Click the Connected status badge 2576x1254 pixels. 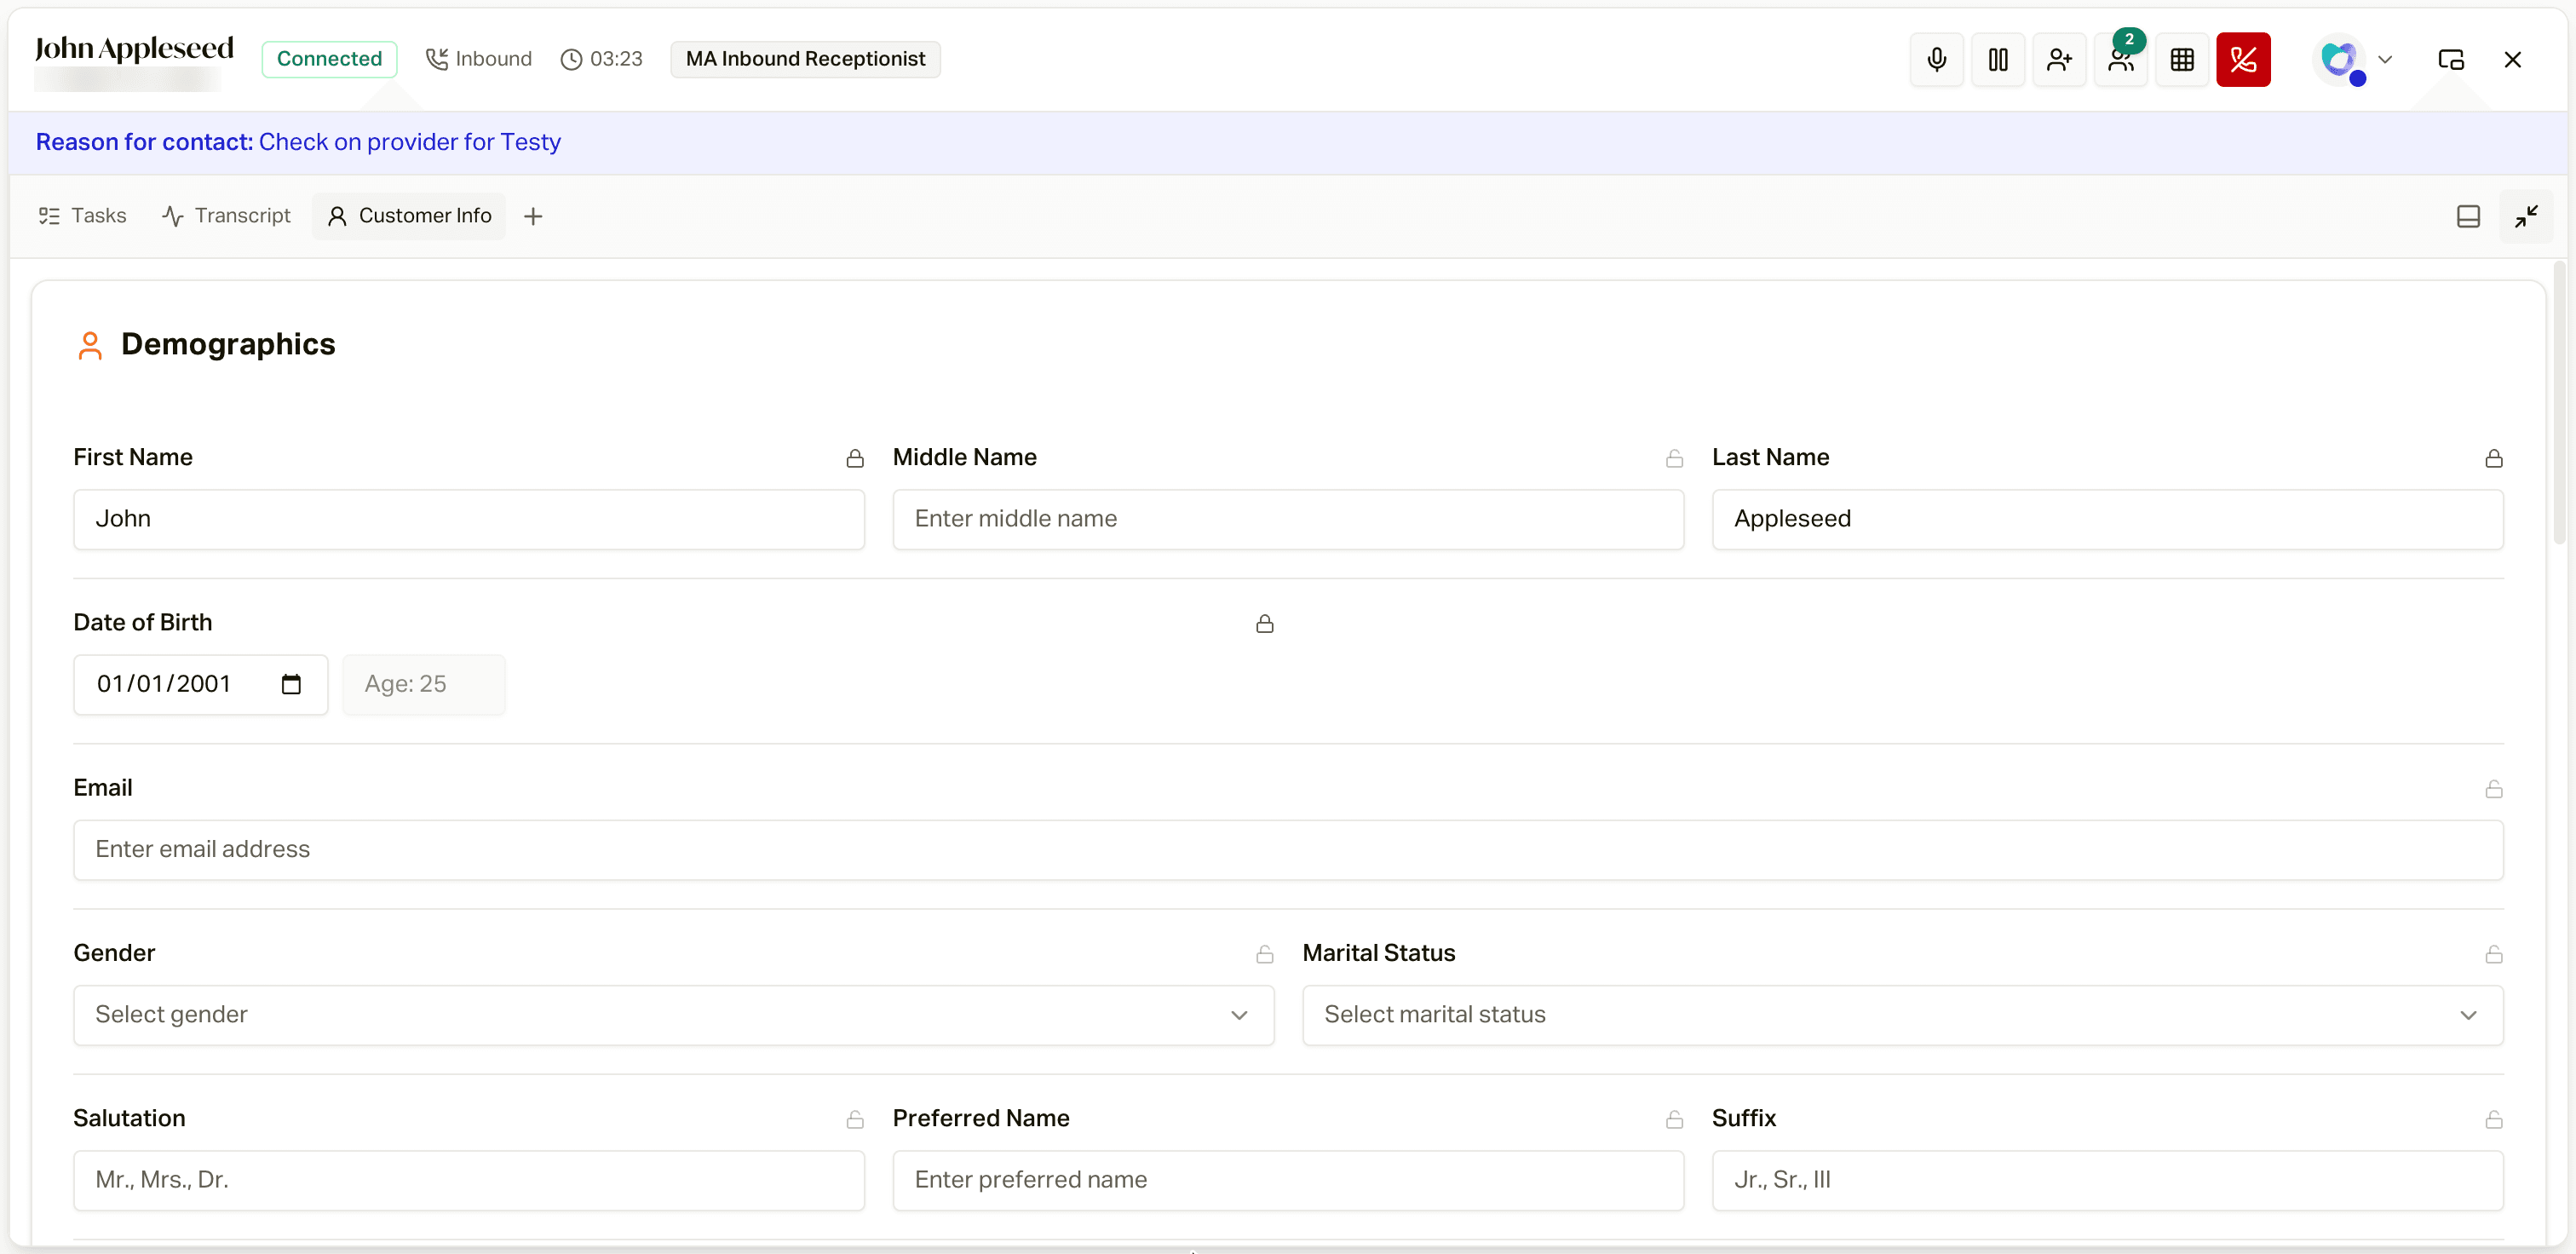pos(329,59)
